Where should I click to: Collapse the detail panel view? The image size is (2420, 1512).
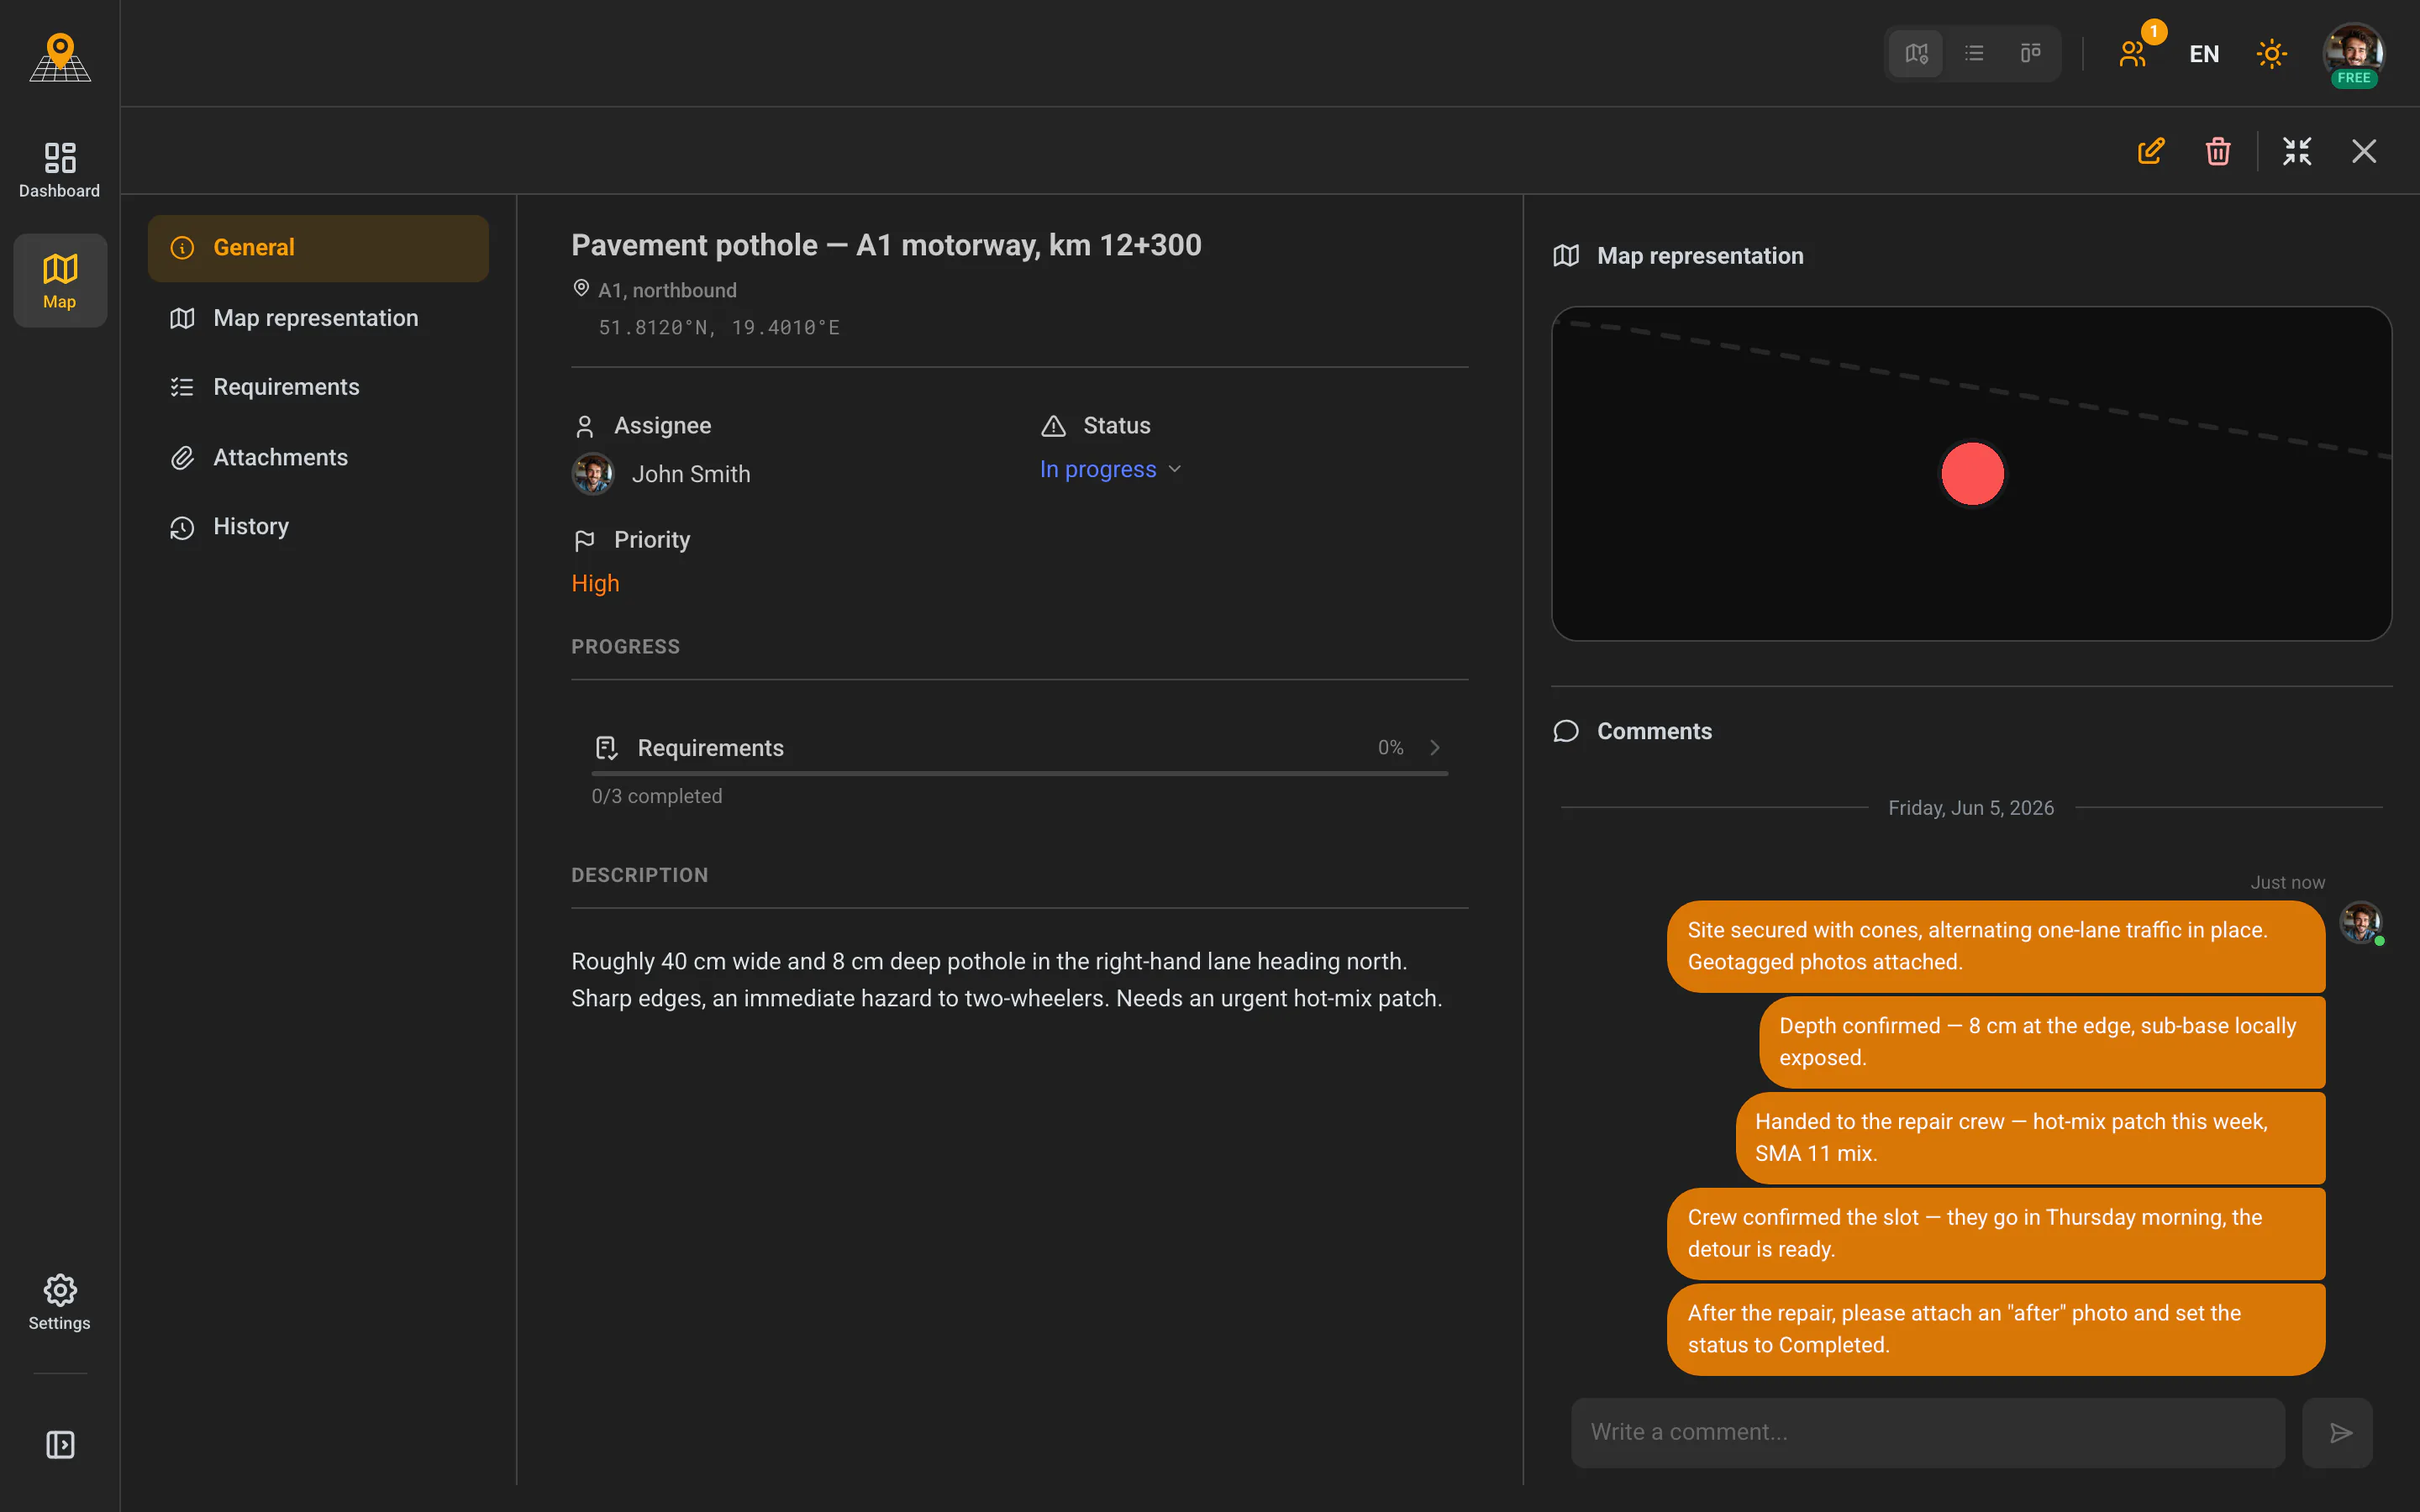tap(2297, 151)
